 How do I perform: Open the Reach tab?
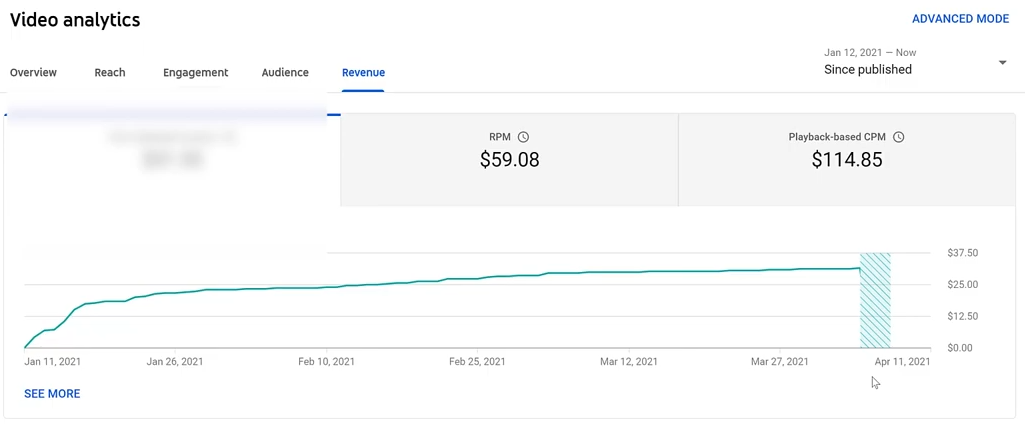pos(110,73)
